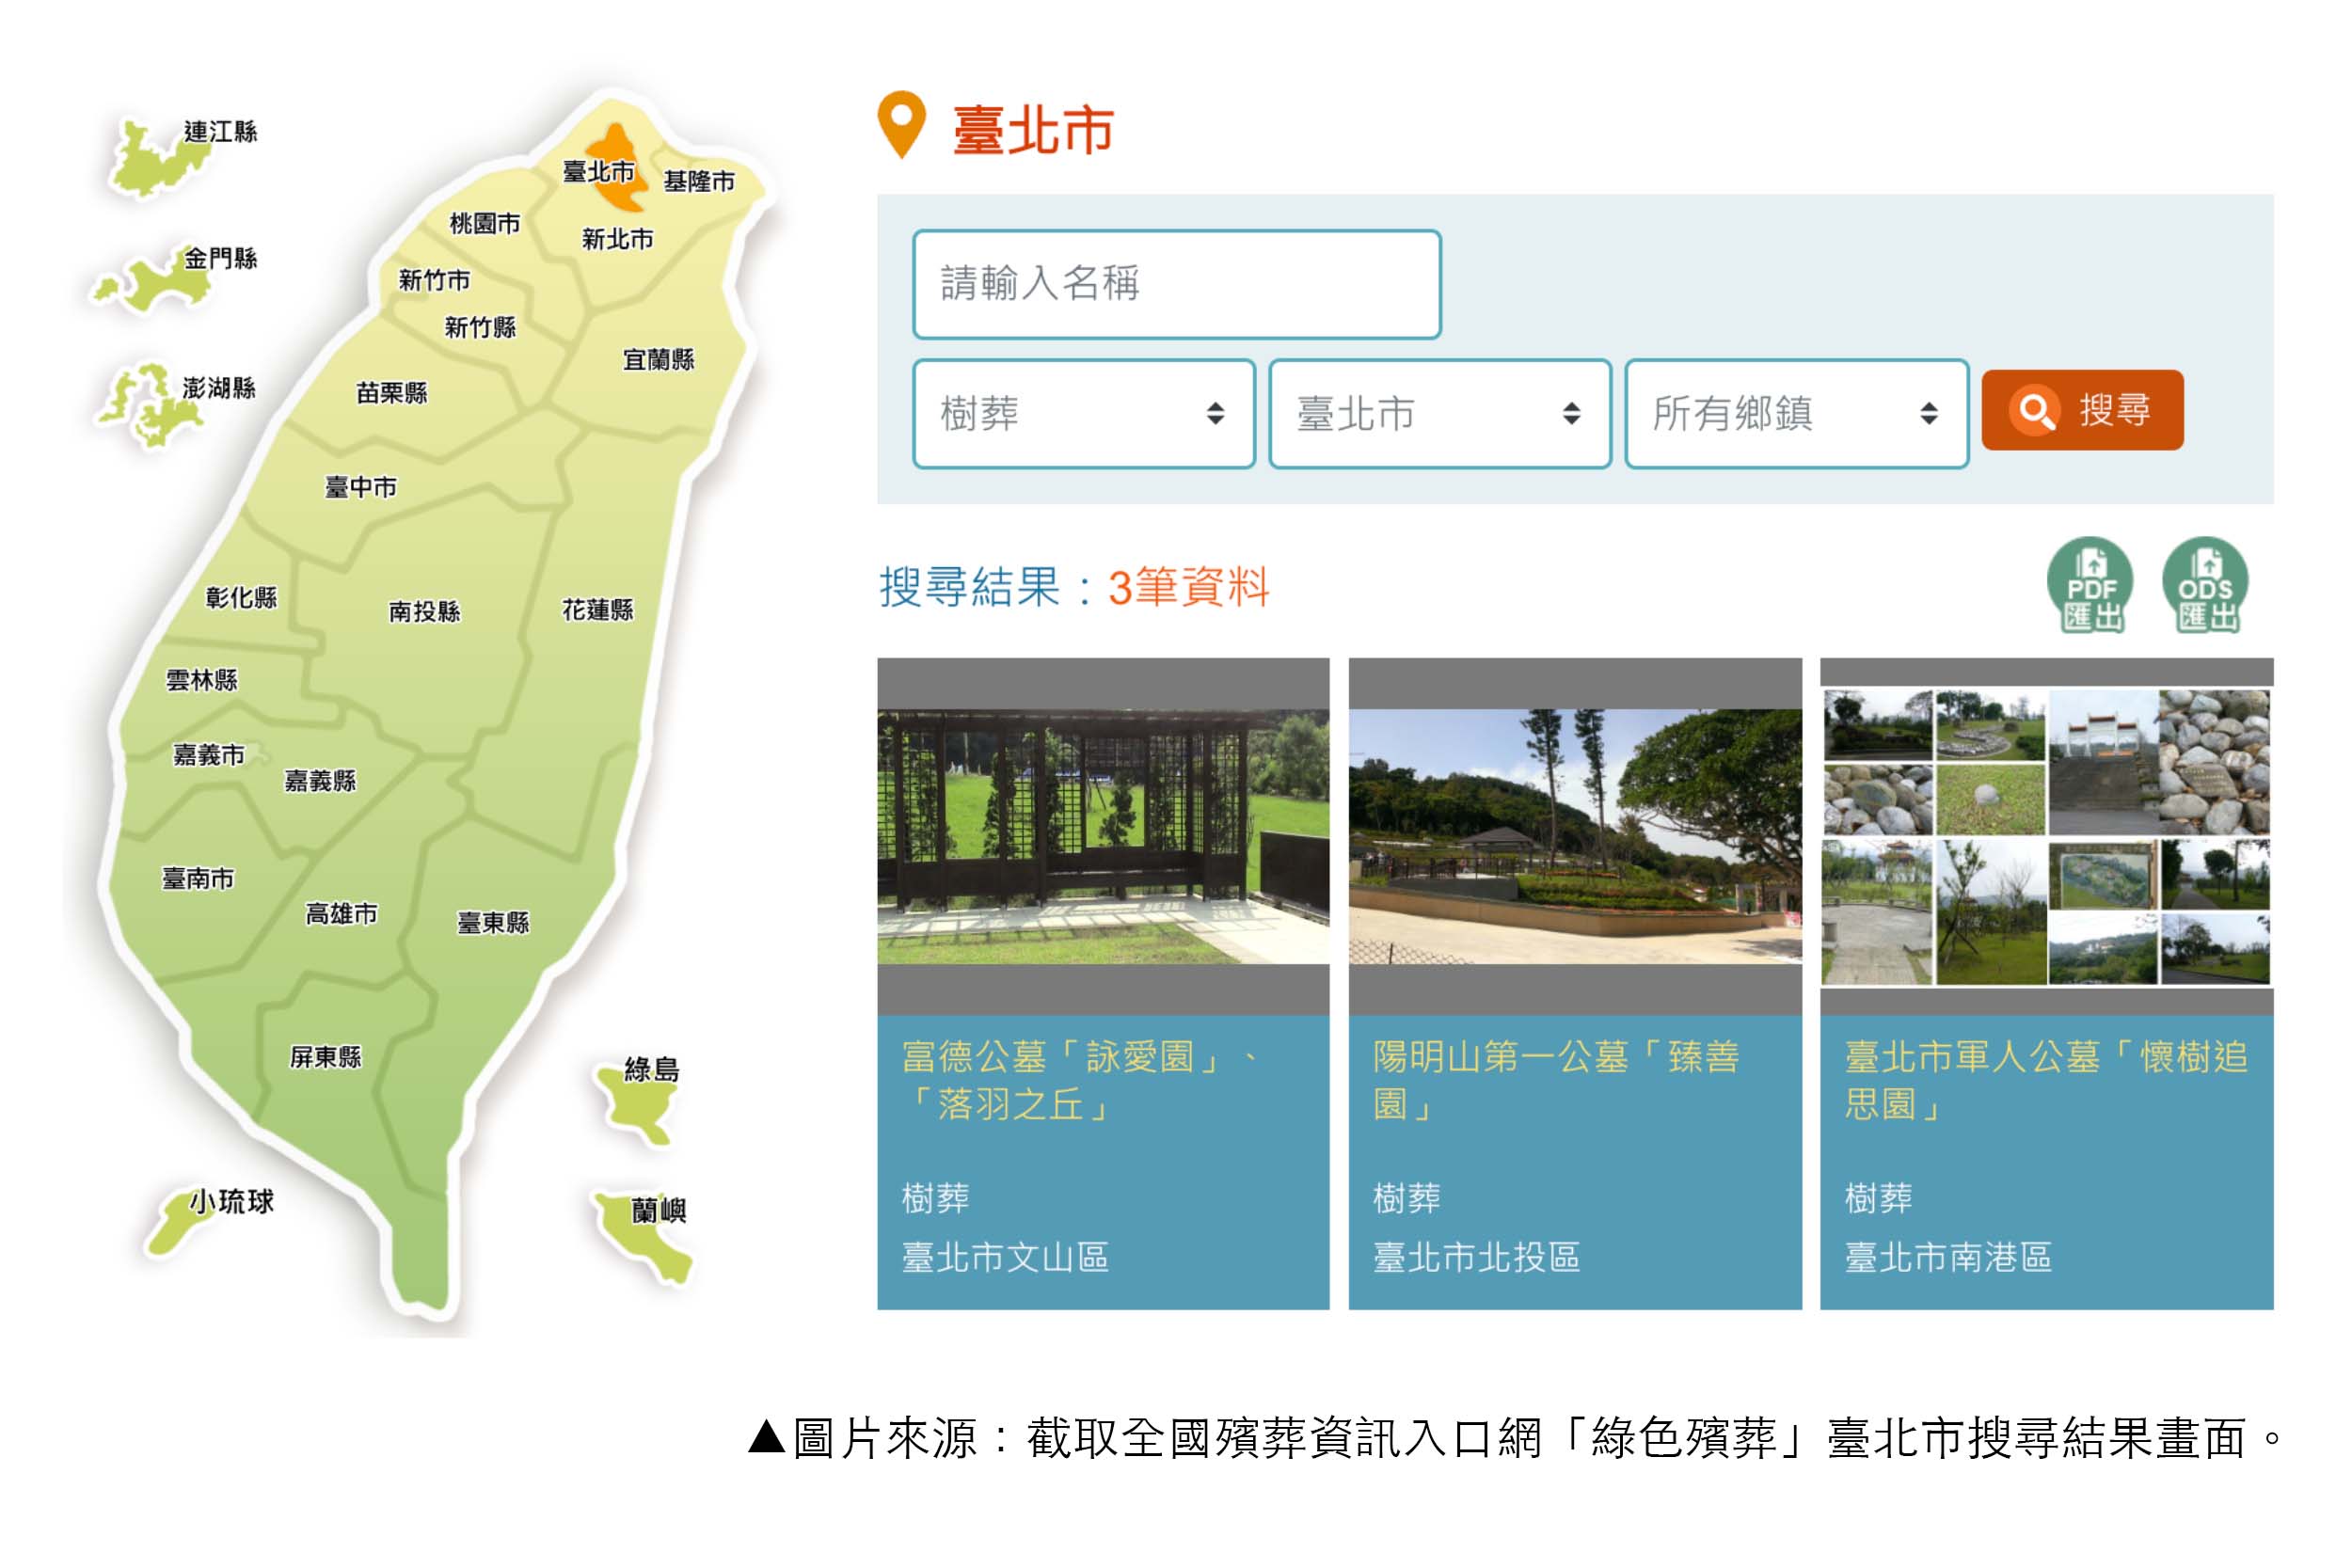
Task: Click the 臺北市 page title heading
Action: (1033, 130)
